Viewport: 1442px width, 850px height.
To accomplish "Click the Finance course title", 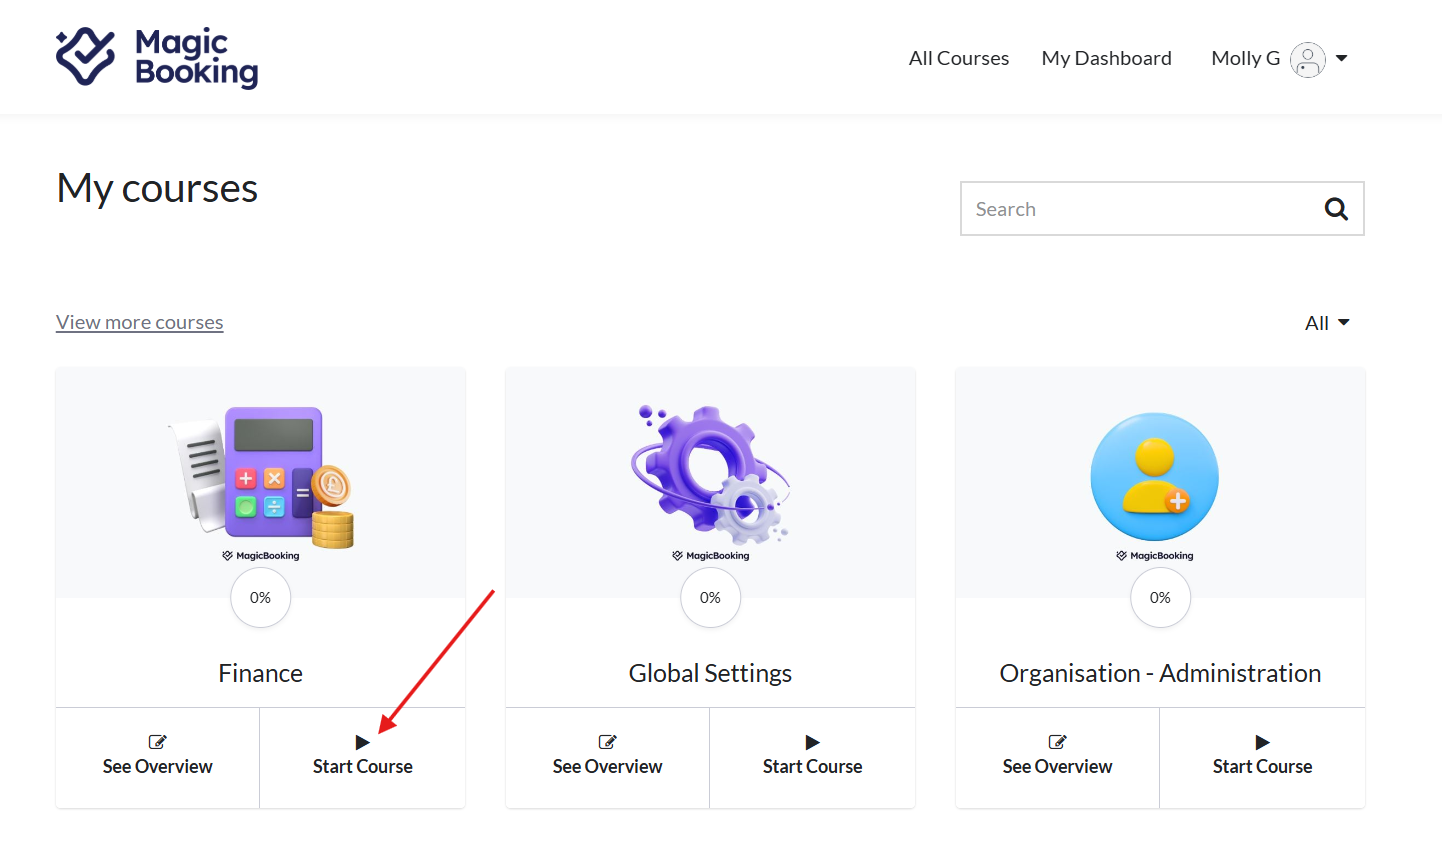I will tap(261, 673).
